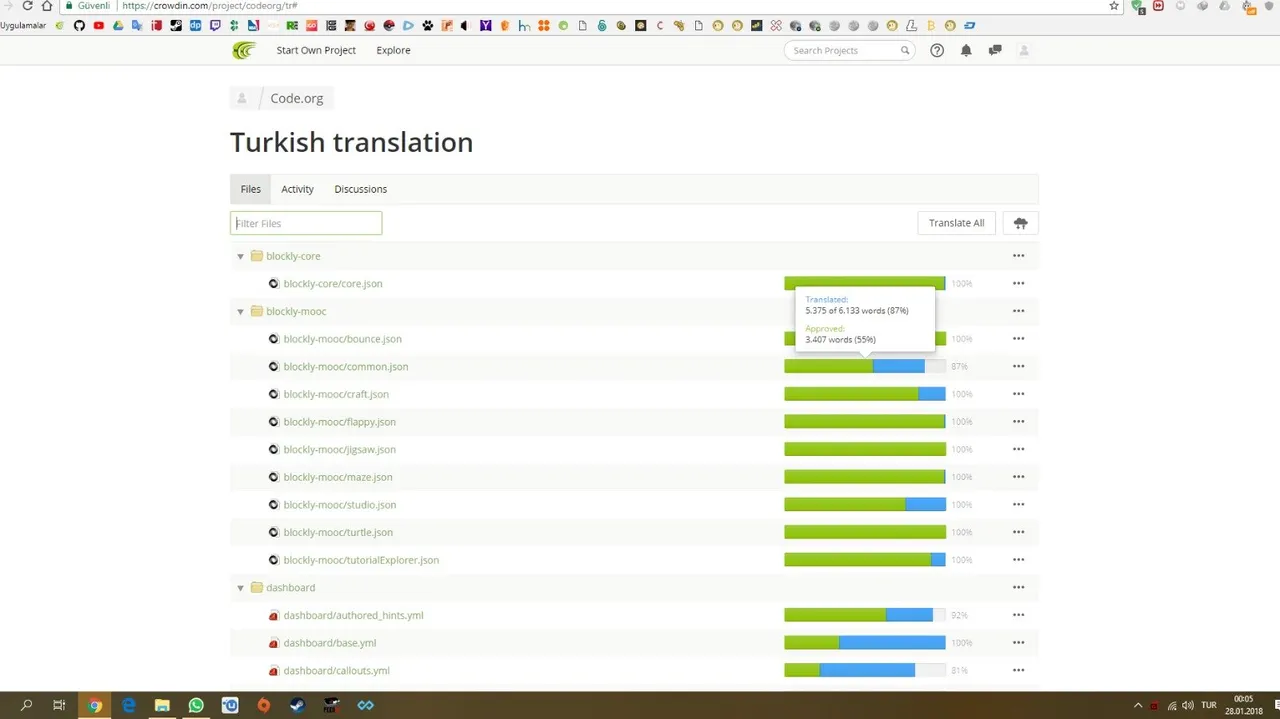Open the help question mark icon
This screenshot has height=719, width=1280.
pyautogui.click(x=937, y=50)
